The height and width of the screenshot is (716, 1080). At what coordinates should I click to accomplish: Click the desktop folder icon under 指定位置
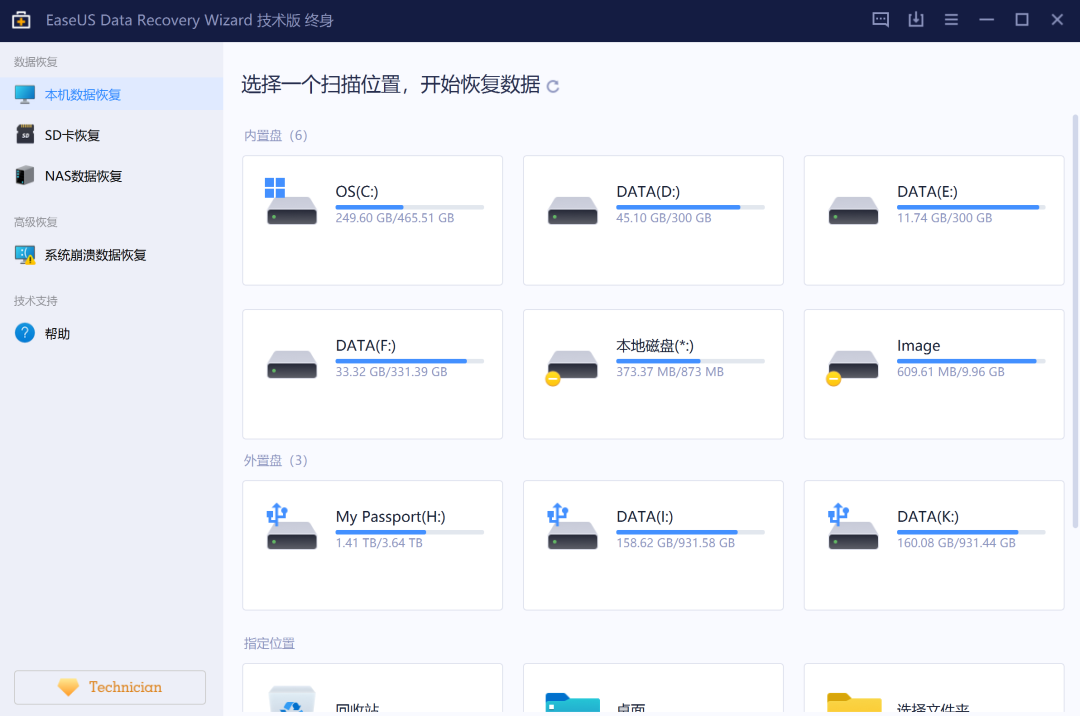[x=572, y=702]
